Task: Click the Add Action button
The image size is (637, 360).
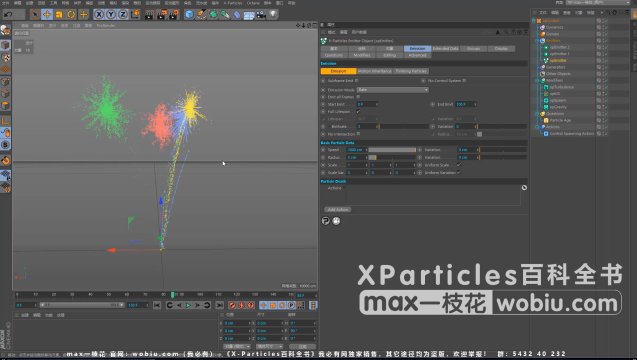Action: tap(338, 210)
